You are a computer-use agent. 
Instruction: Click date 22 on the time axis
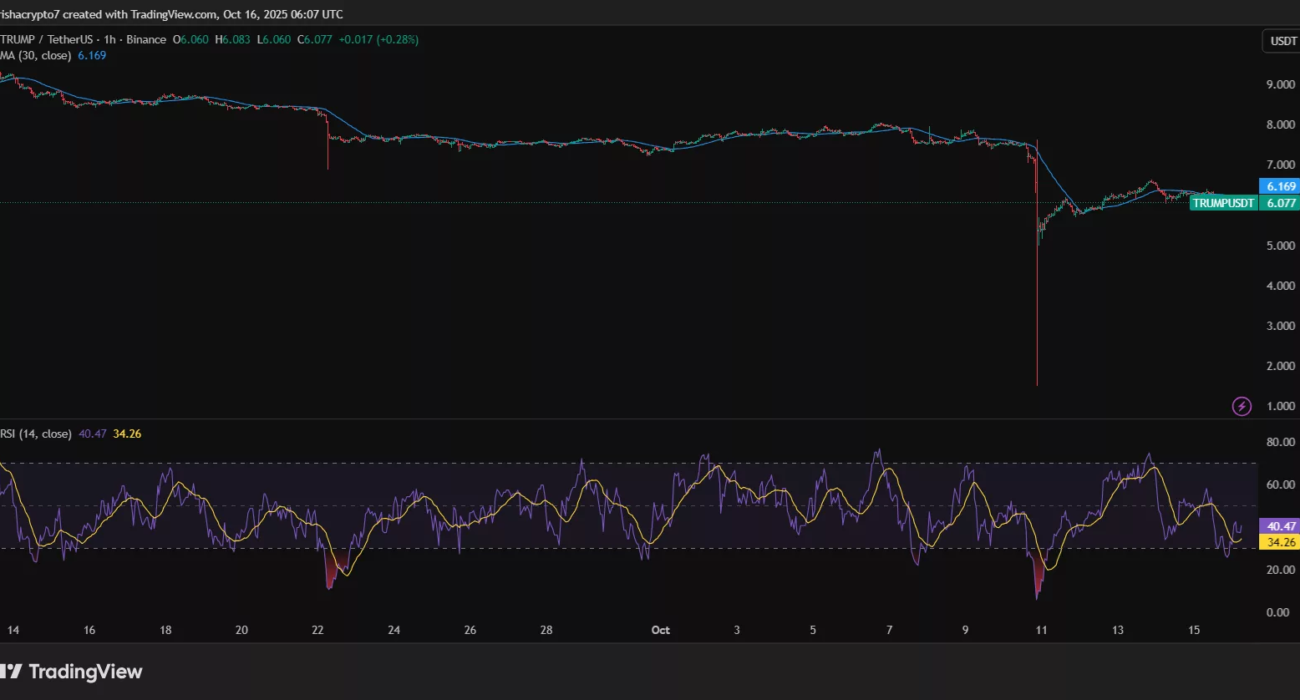pos(318,630)
